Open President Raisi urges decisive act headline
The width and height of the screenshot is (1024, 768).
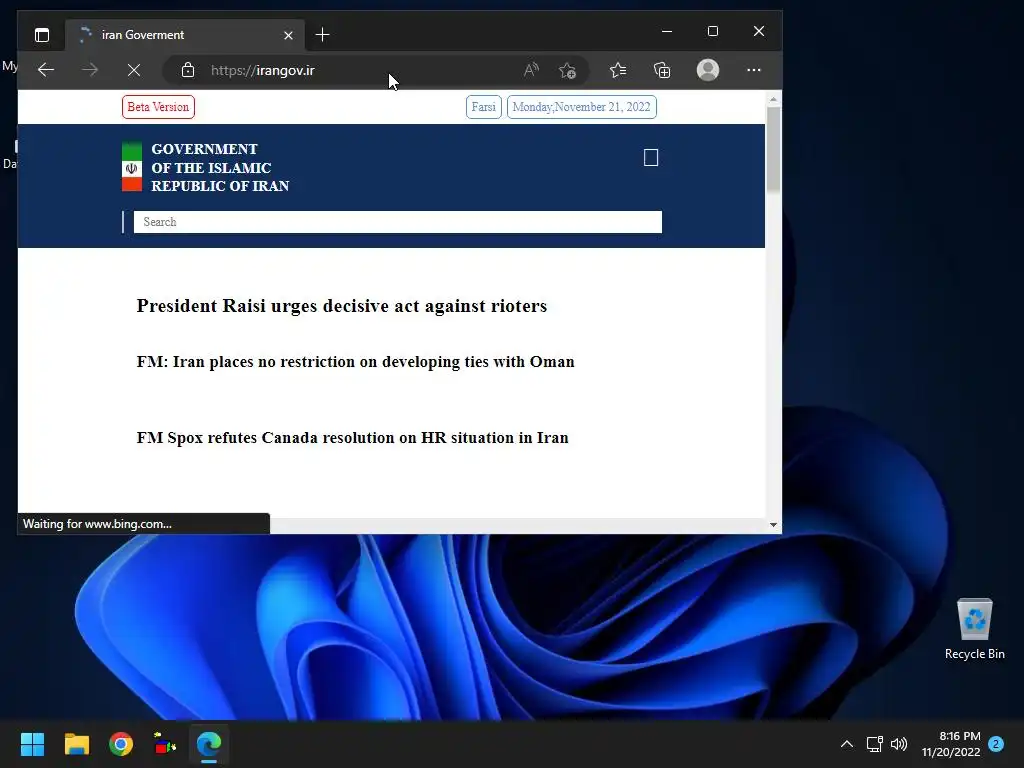342,306
